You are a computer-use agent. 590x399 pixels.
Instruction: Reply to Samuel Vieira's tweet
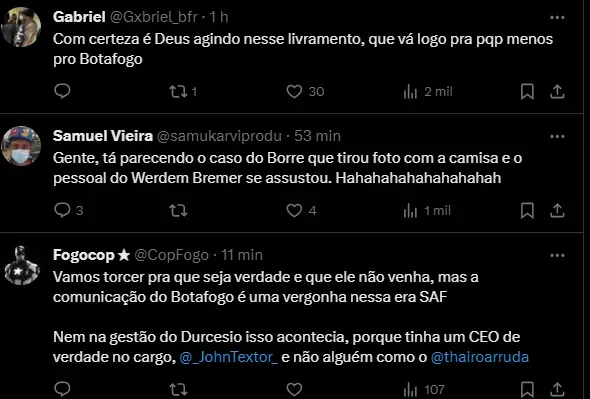tap(68, 210)
